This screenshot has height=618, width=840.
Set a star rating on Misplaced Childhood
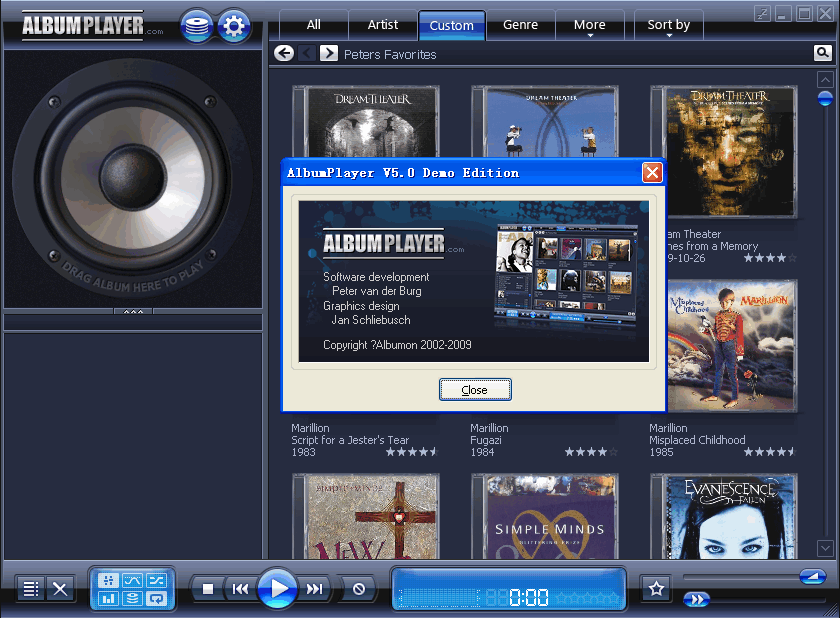click(x=768, y=452)
